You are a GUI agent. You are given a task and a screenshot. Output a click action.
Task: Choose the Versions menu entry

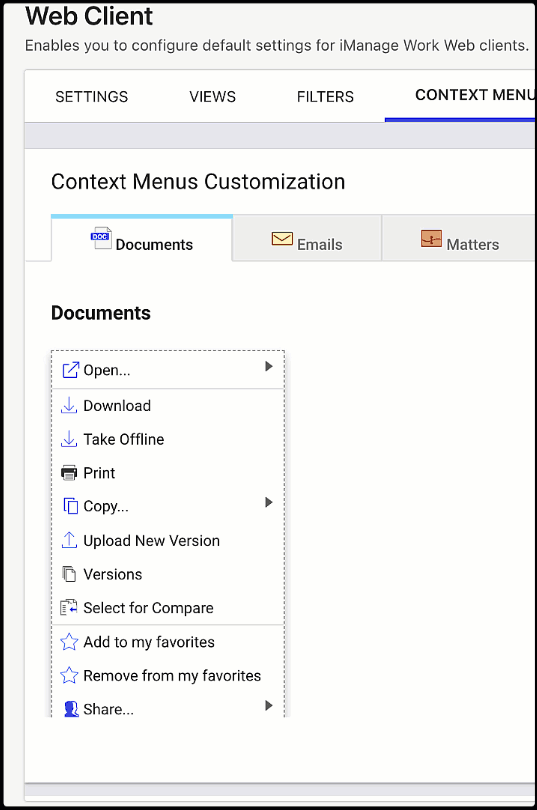[x=168, y=574]
